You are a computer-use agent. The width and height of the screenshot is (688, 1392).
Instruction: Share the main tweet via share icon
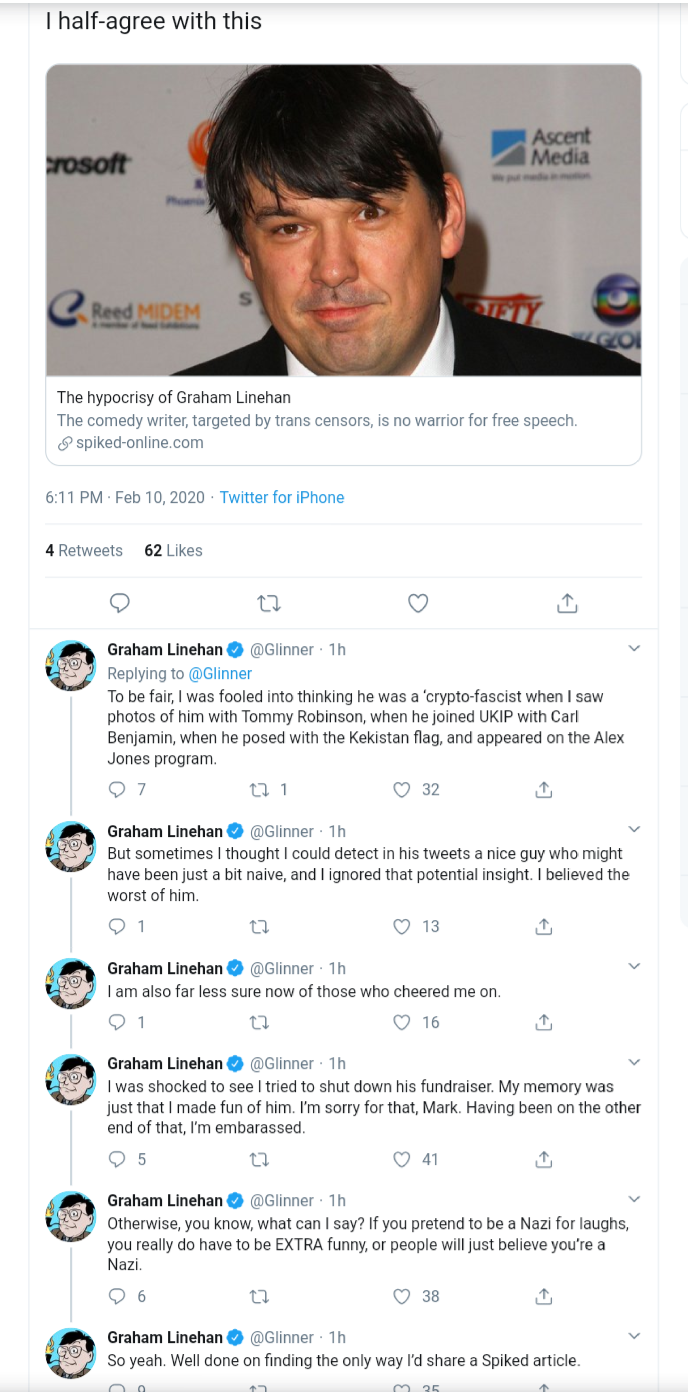click(x=566, y=603)
